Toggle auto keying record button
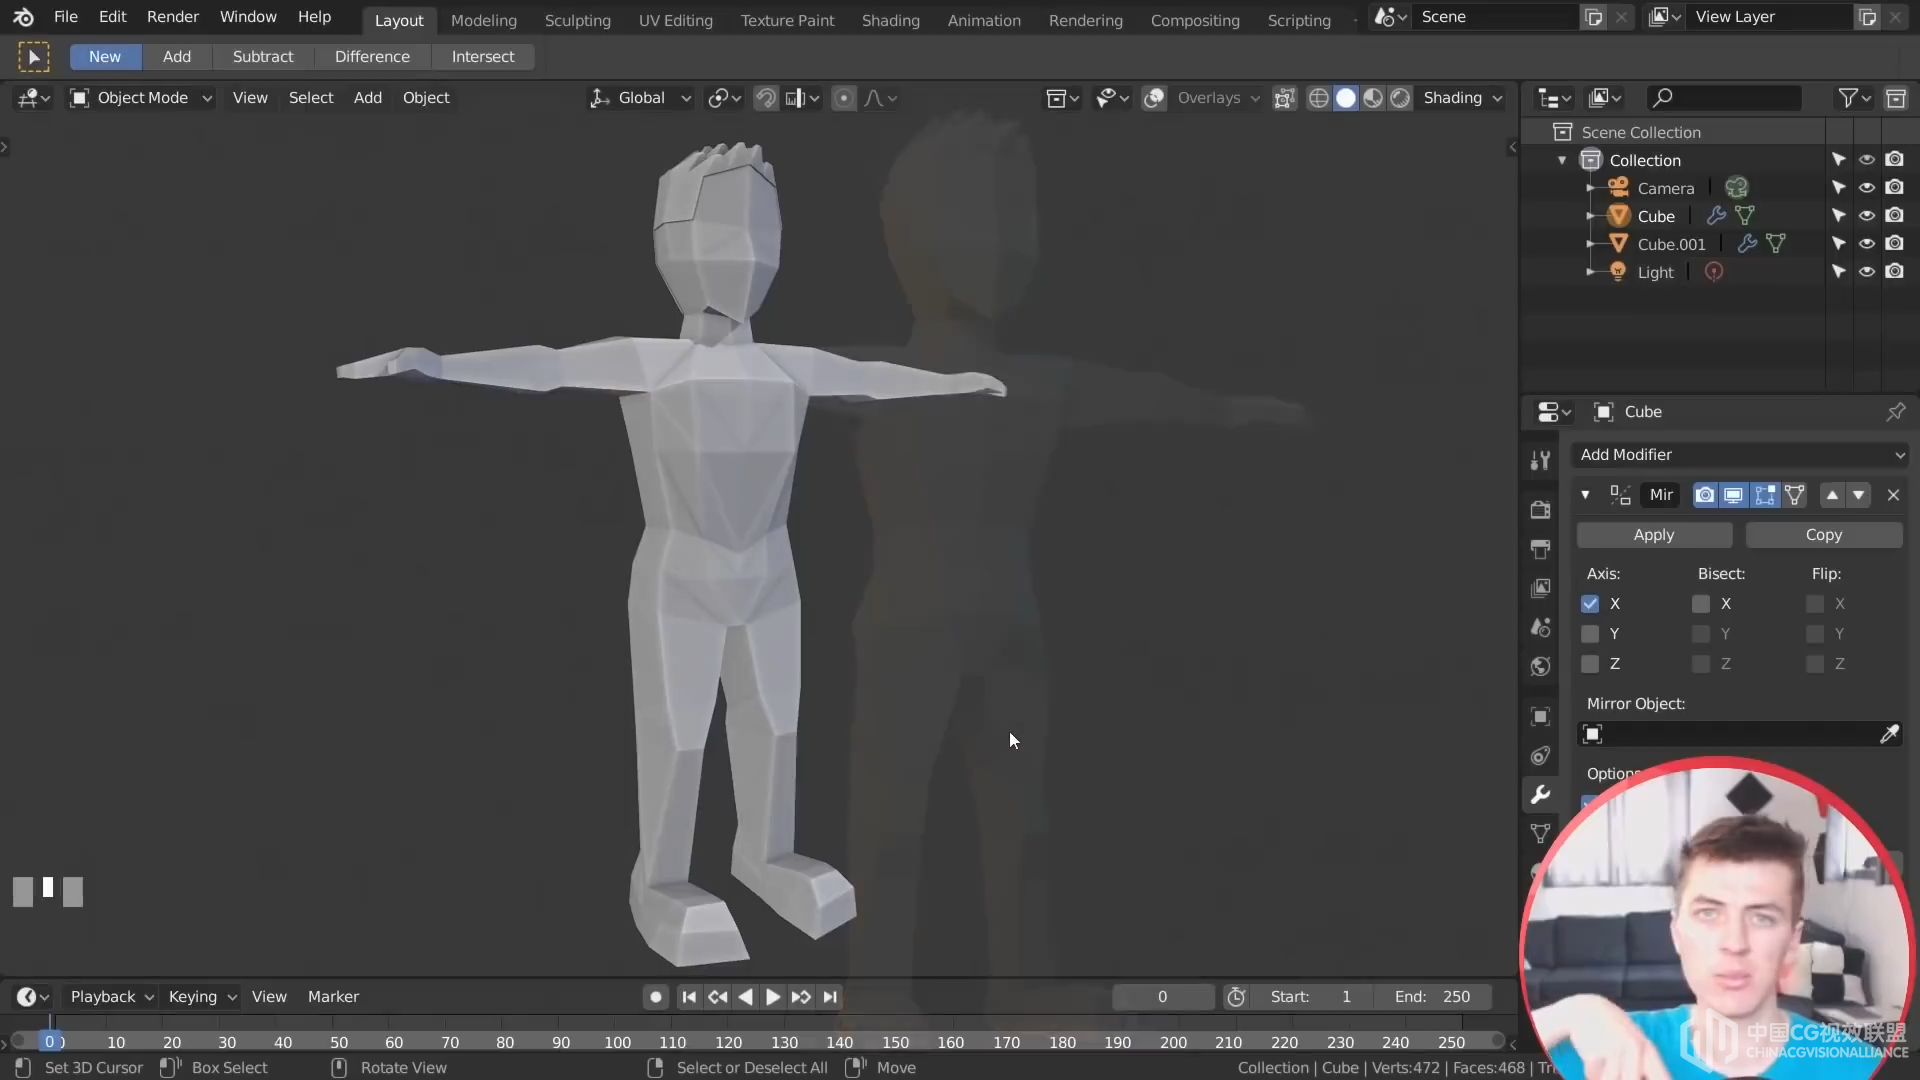Viewport: 1920px width, 1080px height. [655, 997]
